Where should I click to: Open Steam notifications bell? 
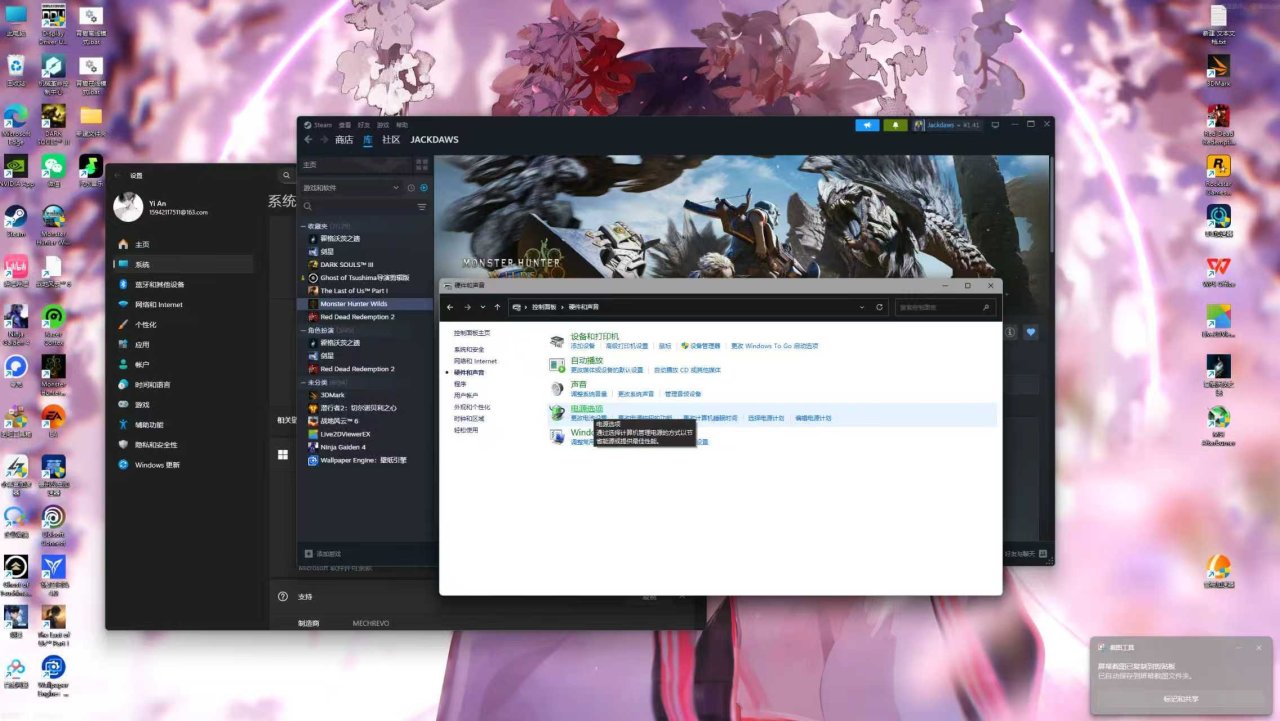click(x=895, y=125)
